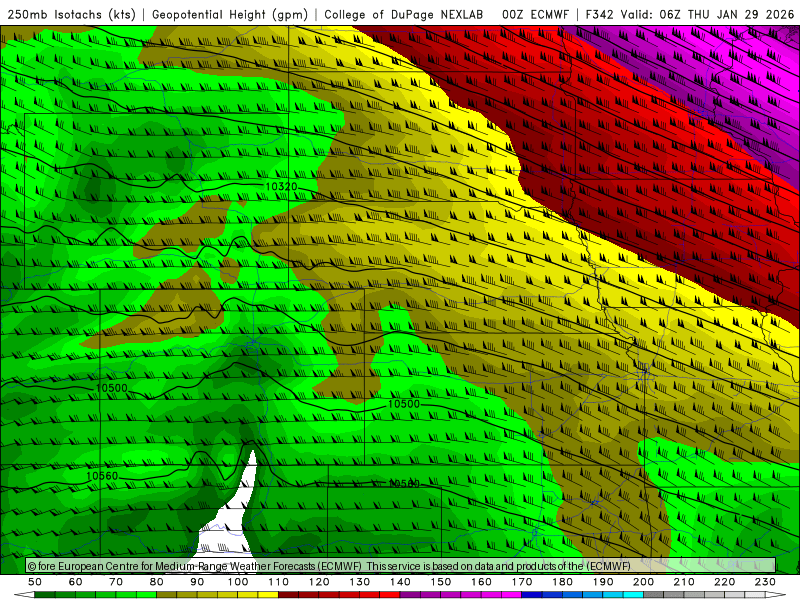The height and width of the screenshot is (600, 800).
Task: Click the "140" legend value
Action: point(400,582)
